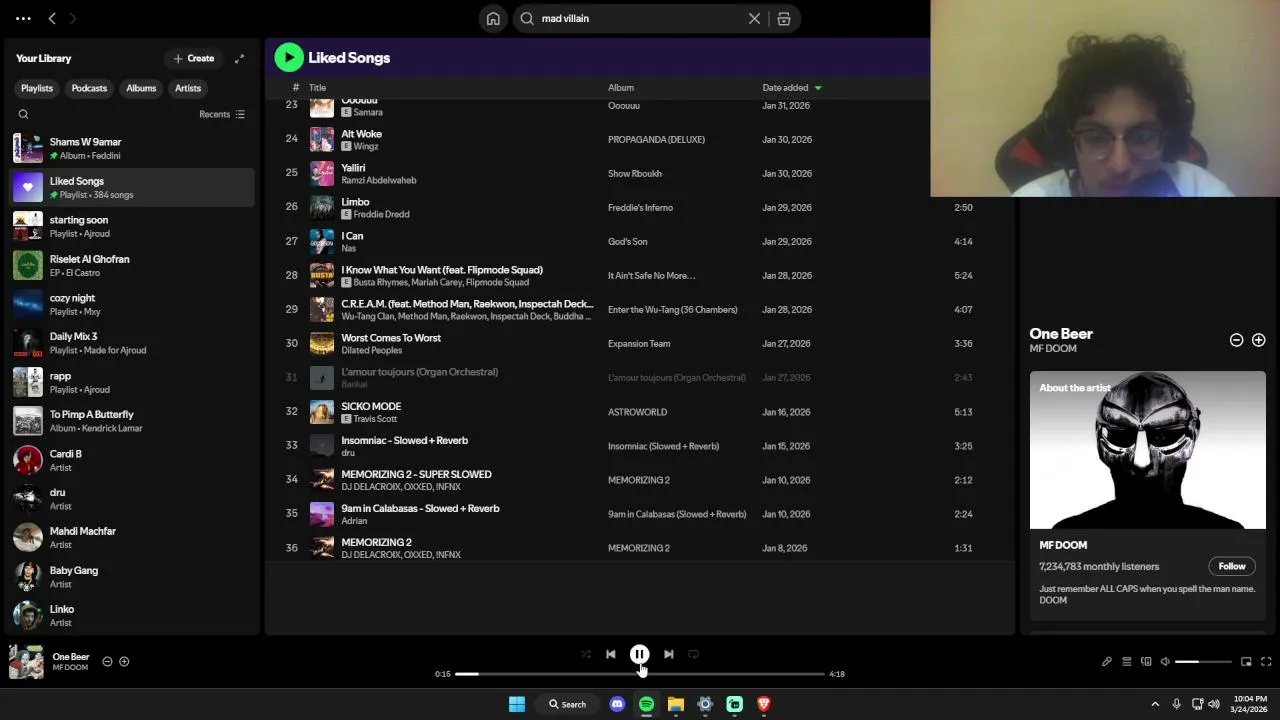Viewport: 1280px width, 720px height.
Task: Open Shams W 9amar album in library
Action: [x=132, y=148]
